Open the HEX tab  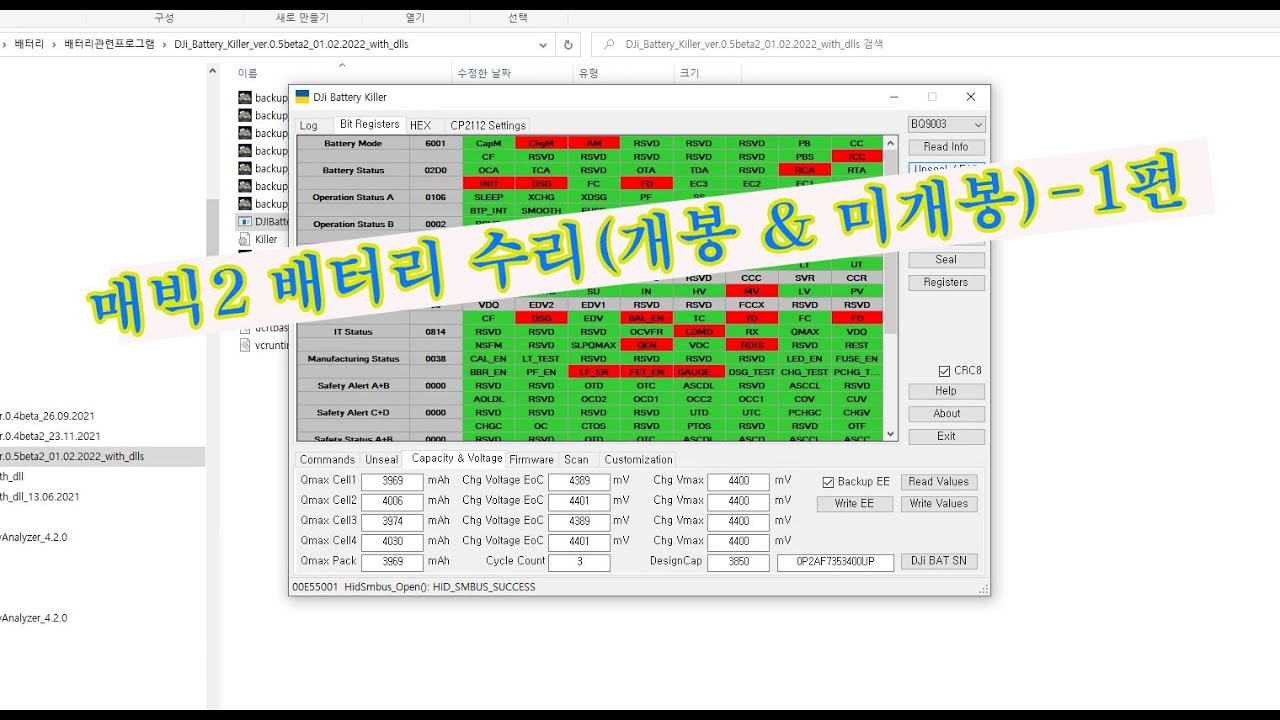421,125
